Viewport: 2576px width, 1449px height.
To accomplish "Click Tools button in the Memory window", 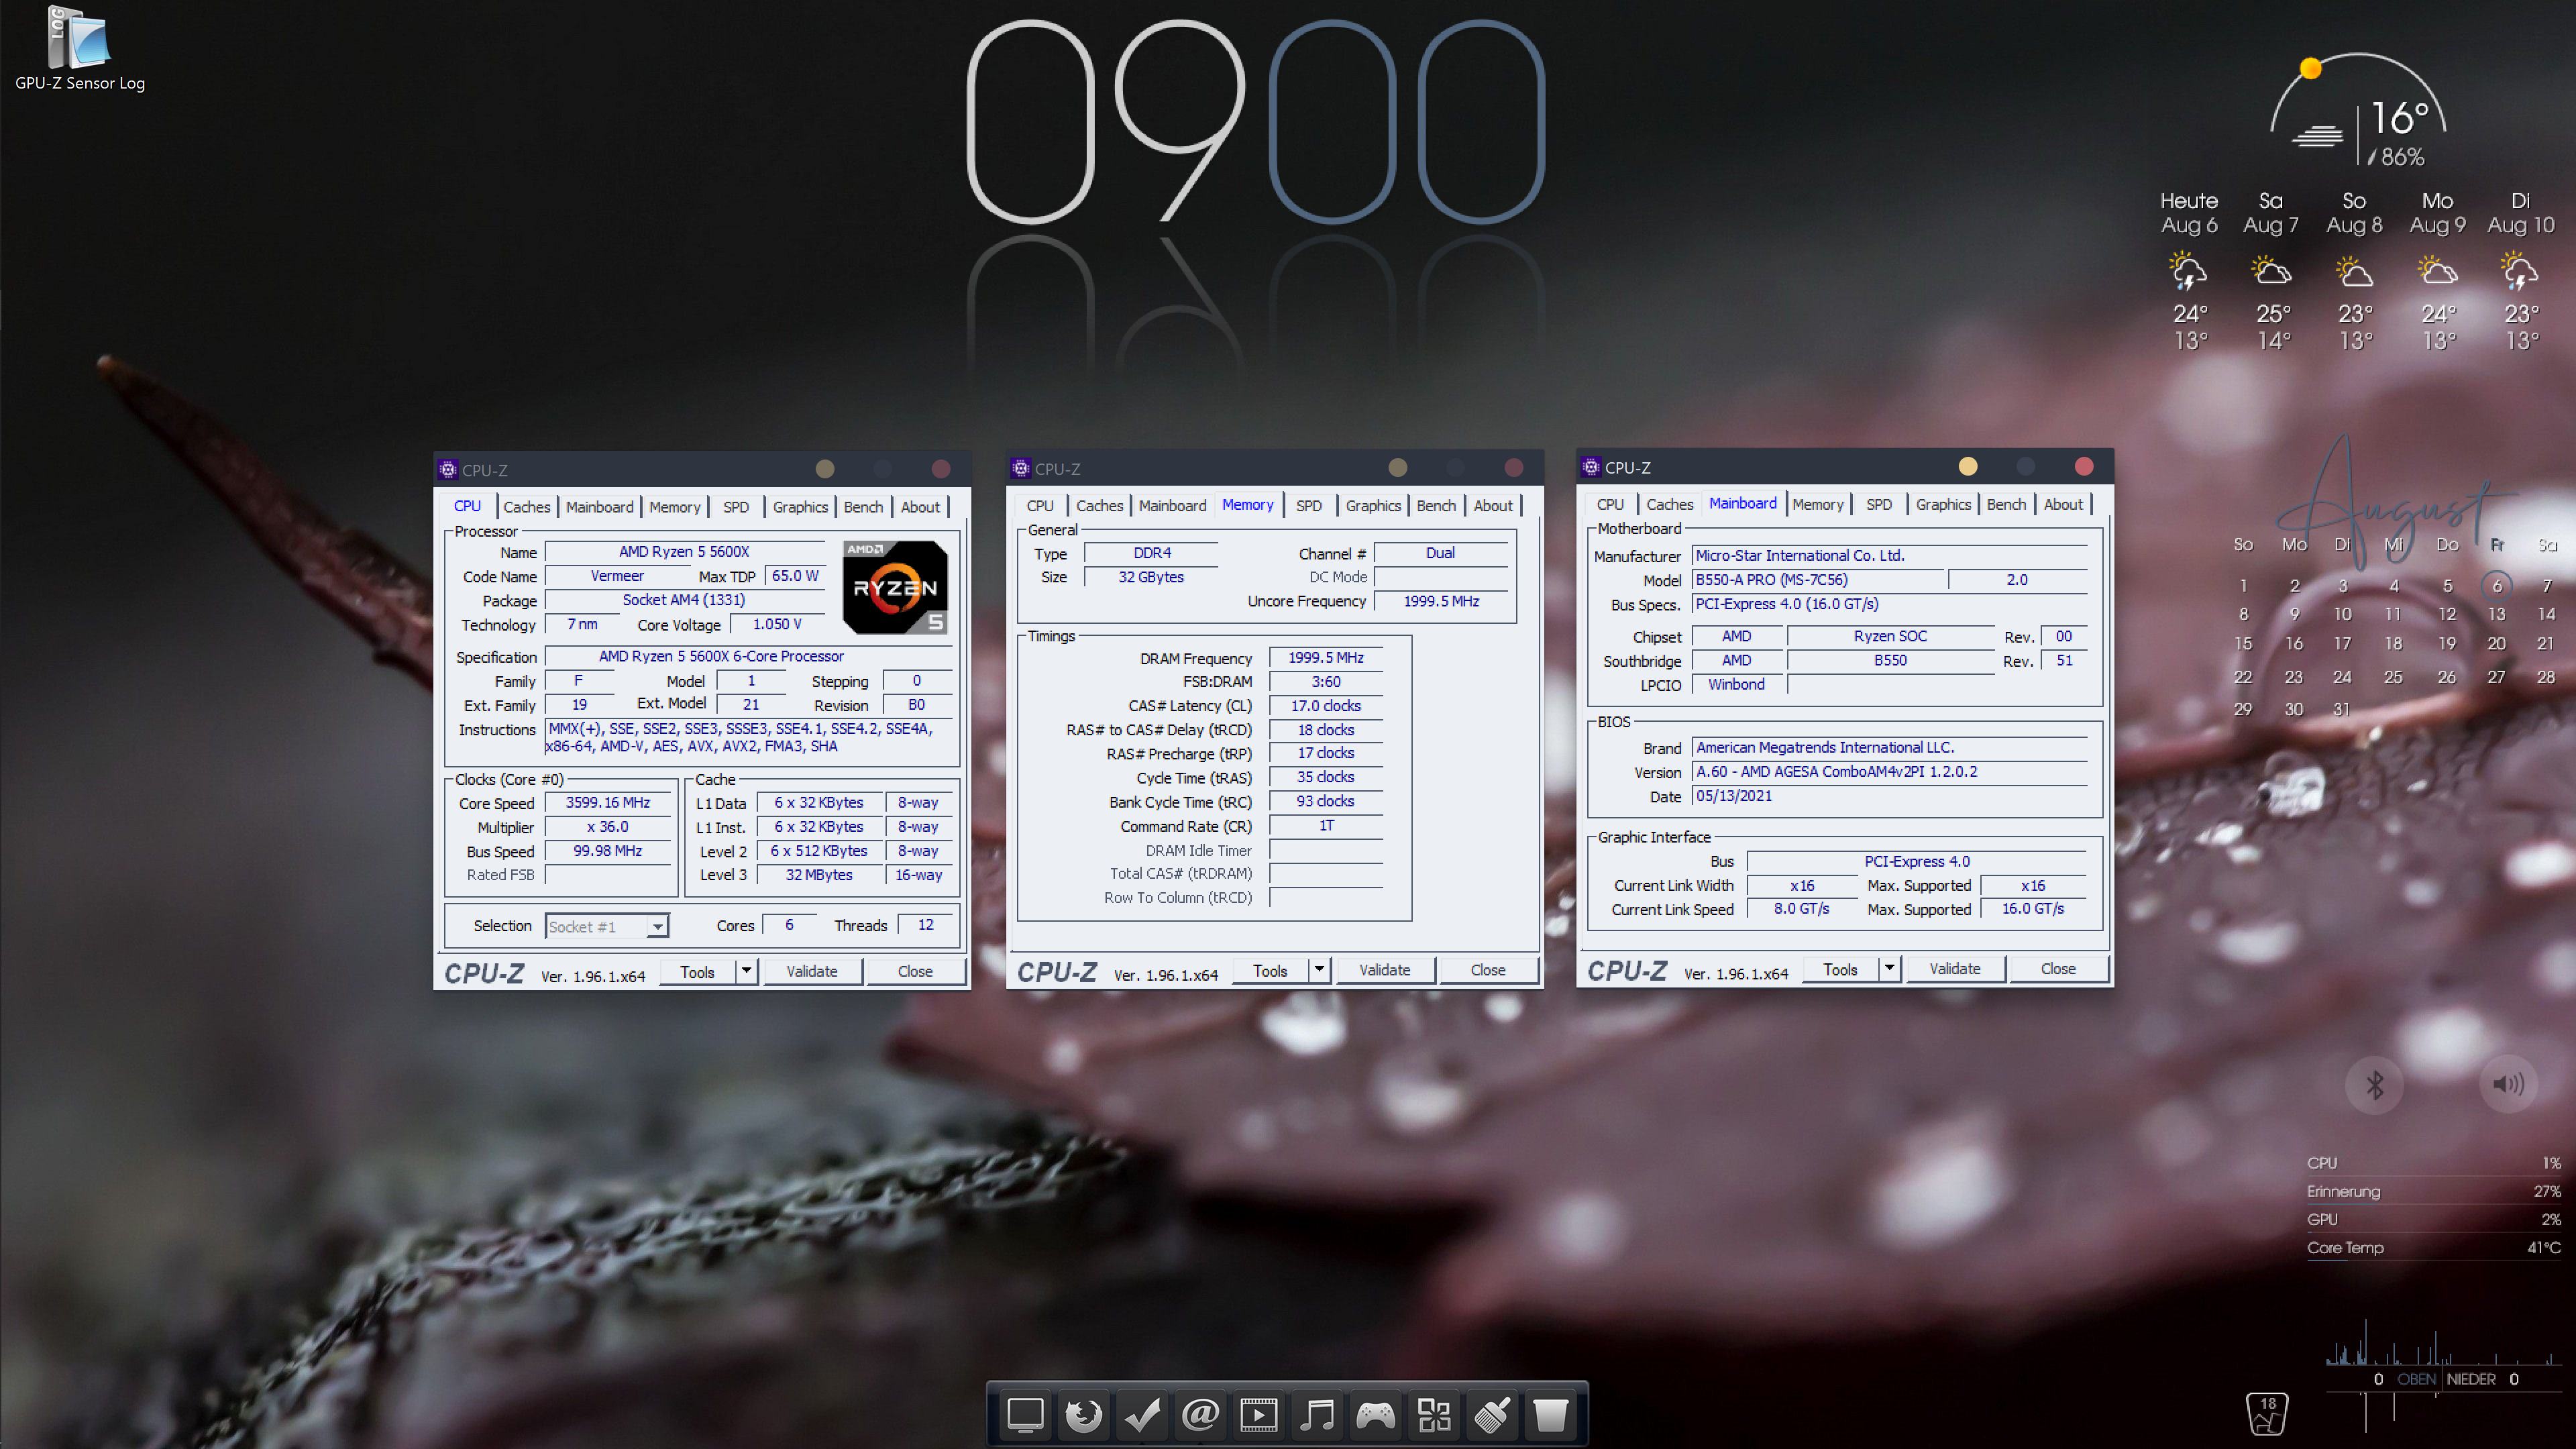I will 1270,970.
